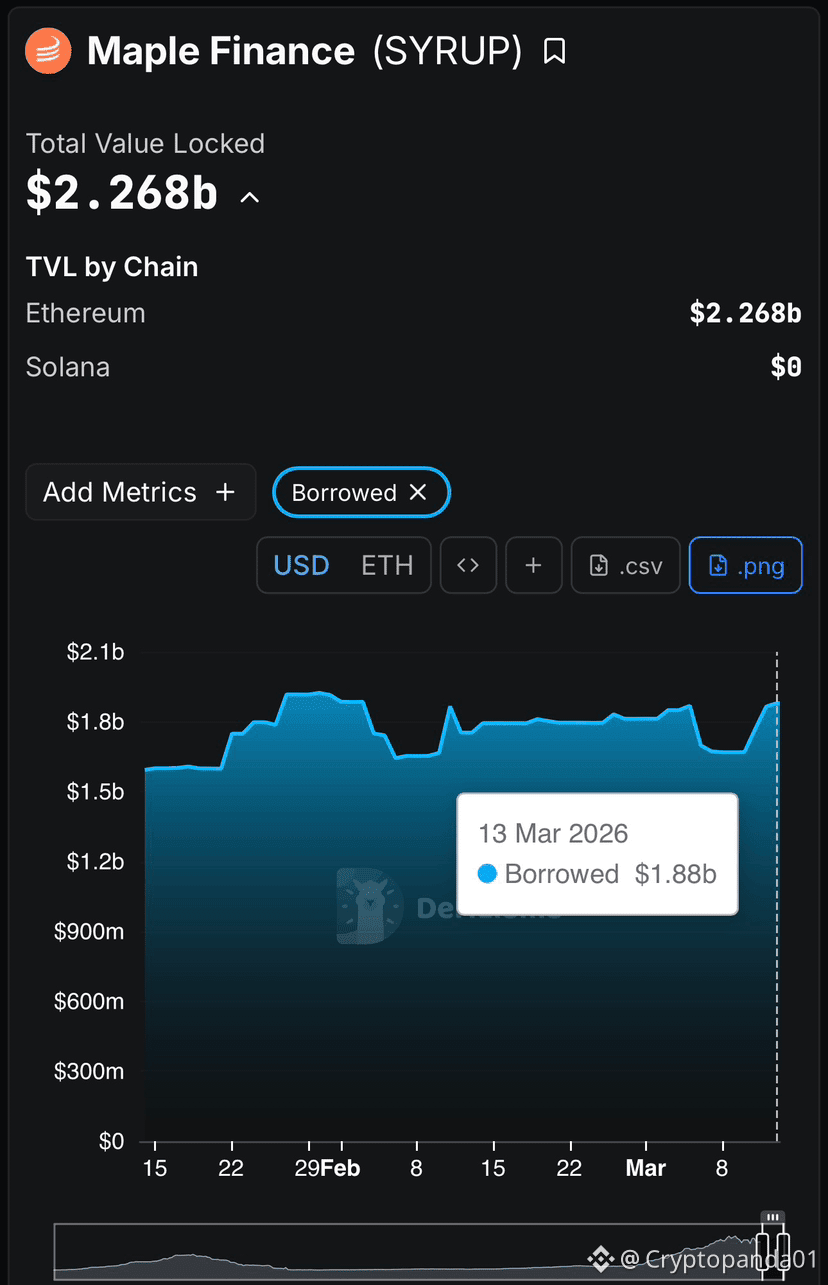The height and width of the screenshot is (1285, 828).
Task: Download chart data as .csv
Action: click(x=626, y=565)
